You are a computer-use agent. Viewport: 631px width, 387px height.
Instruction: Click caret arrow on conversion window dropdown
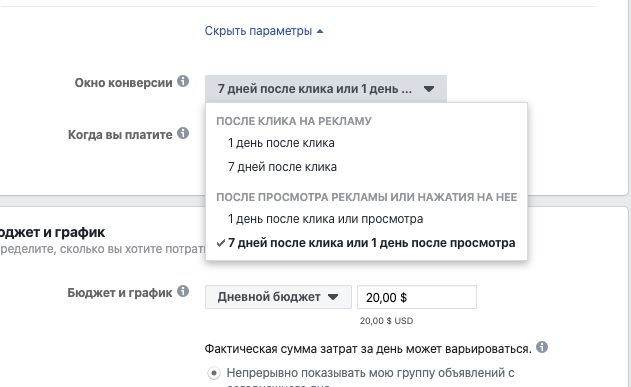tap(429, 89)
